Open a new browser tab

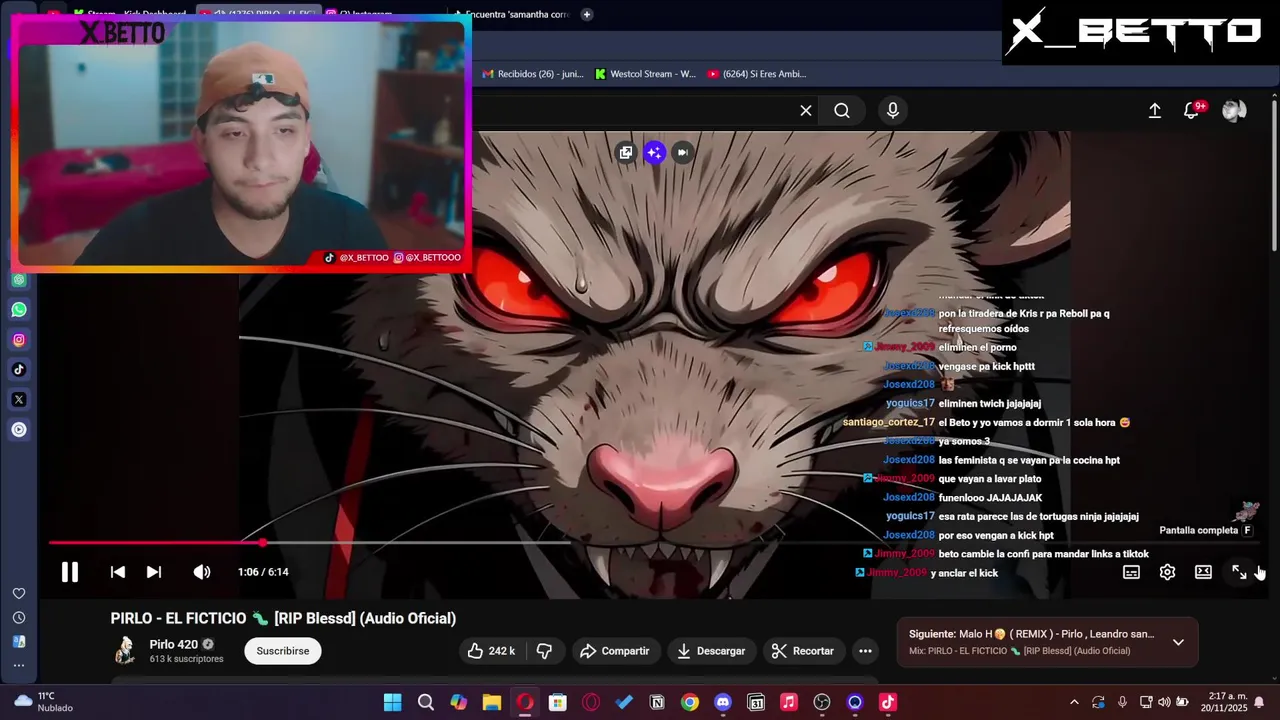(x=587, y=14)
